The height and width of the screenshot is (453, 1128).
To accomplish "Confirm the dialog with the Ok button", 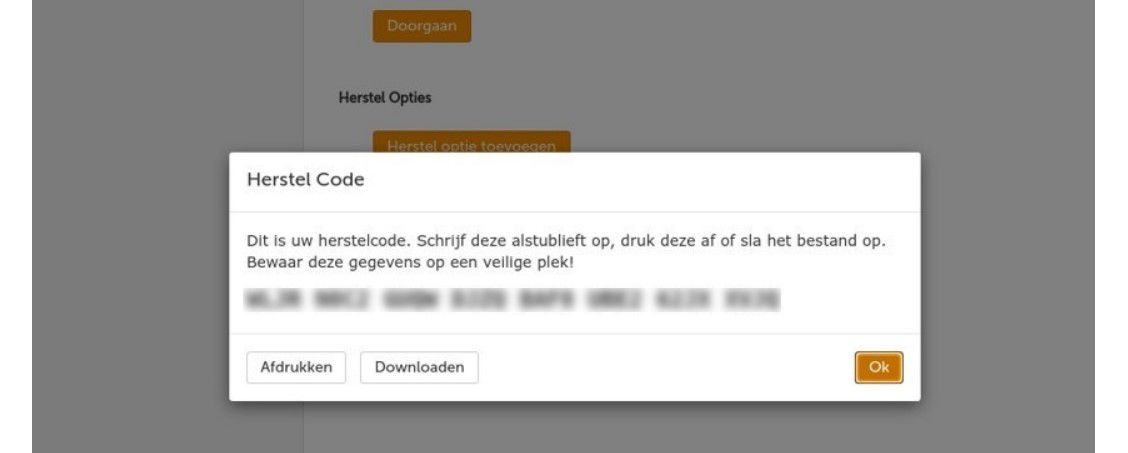I will [x=878, y=367].
